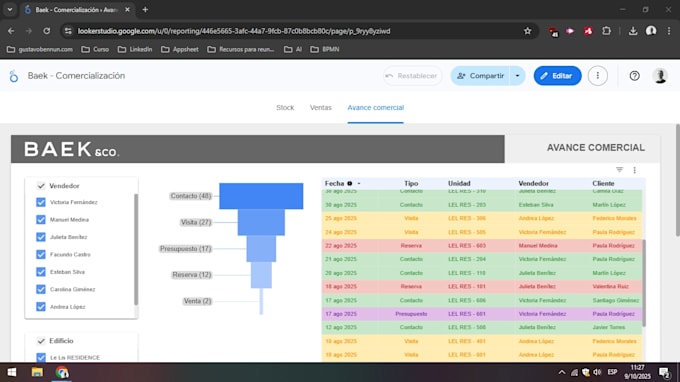Open the volume control in system tray

[597, 372]
